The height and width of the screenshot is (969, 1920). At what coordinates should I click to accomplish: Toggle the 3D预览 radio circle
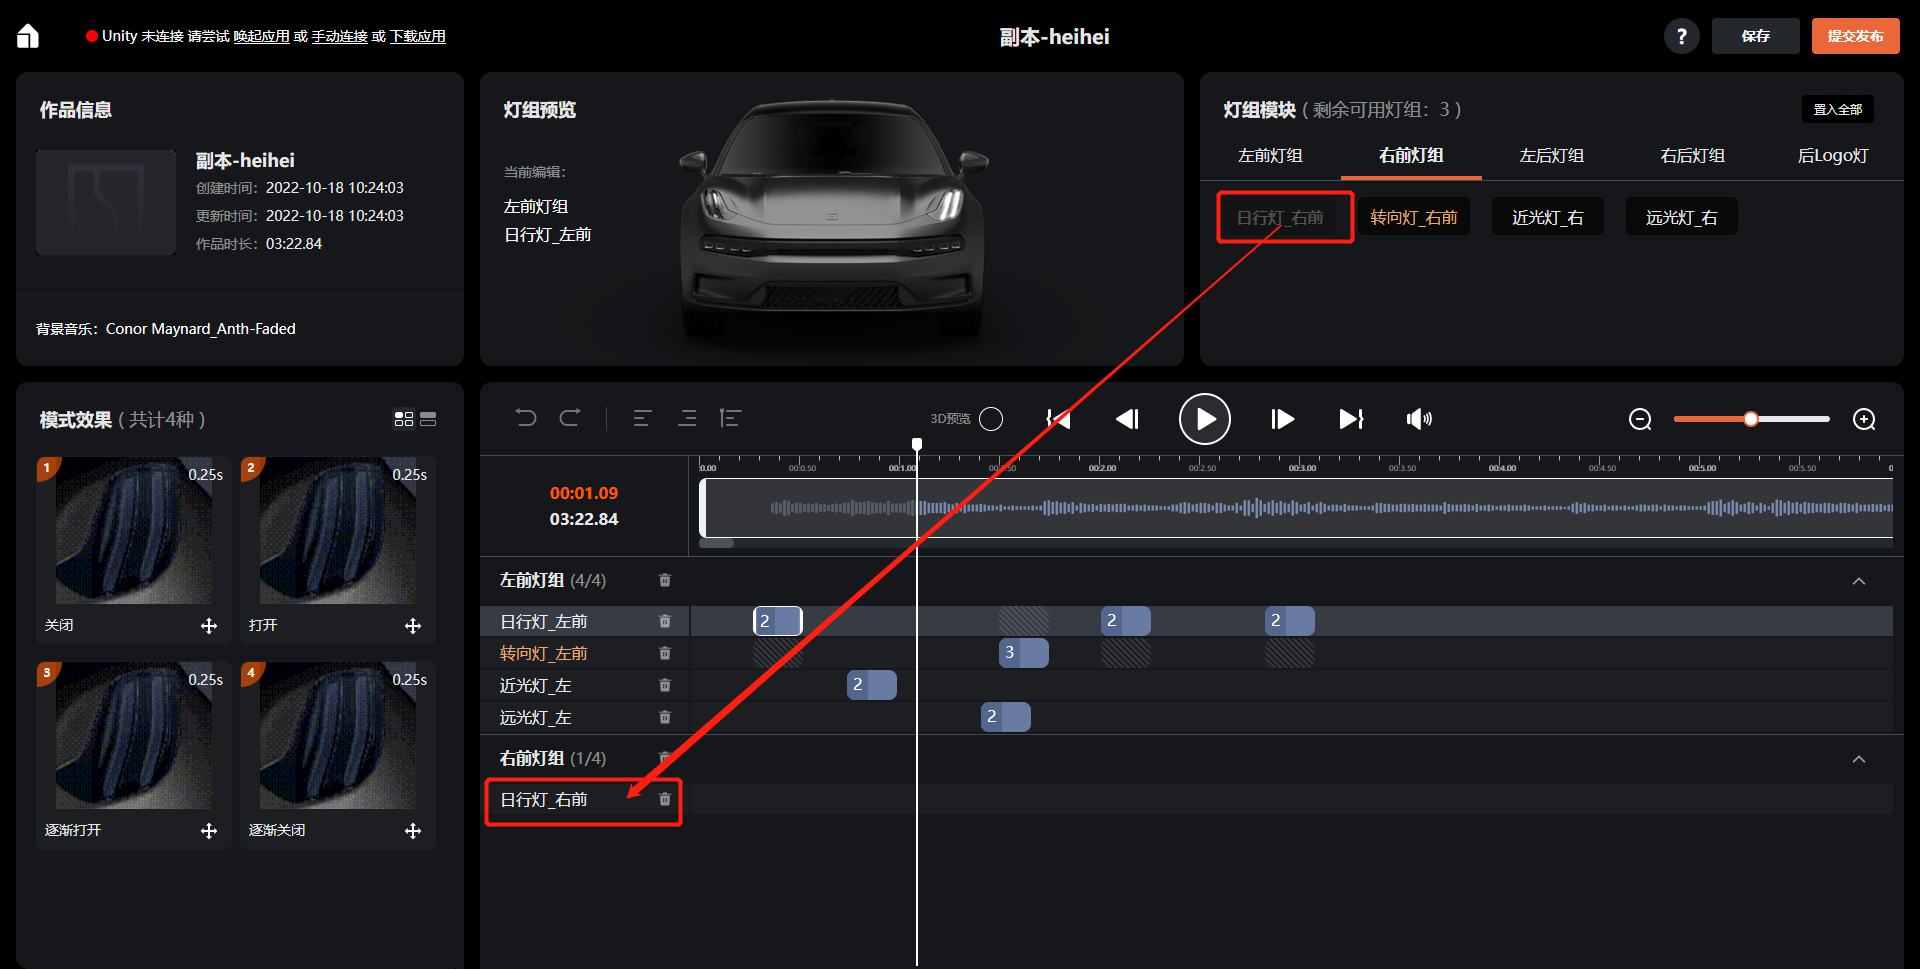(991, 419)
